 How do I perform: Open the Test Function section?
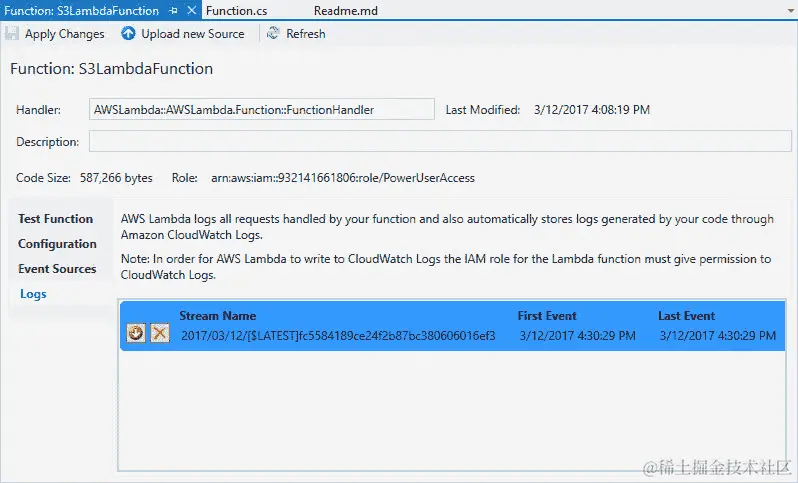(55, 219)
